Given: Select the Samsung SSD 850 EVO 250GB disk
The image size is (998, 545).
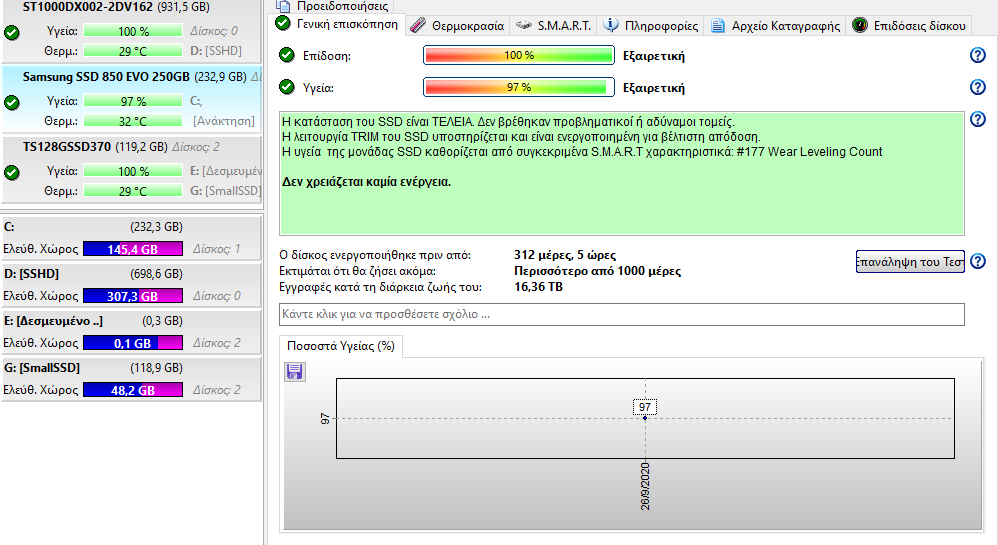Looking at the screenshot, I should 131,99.
